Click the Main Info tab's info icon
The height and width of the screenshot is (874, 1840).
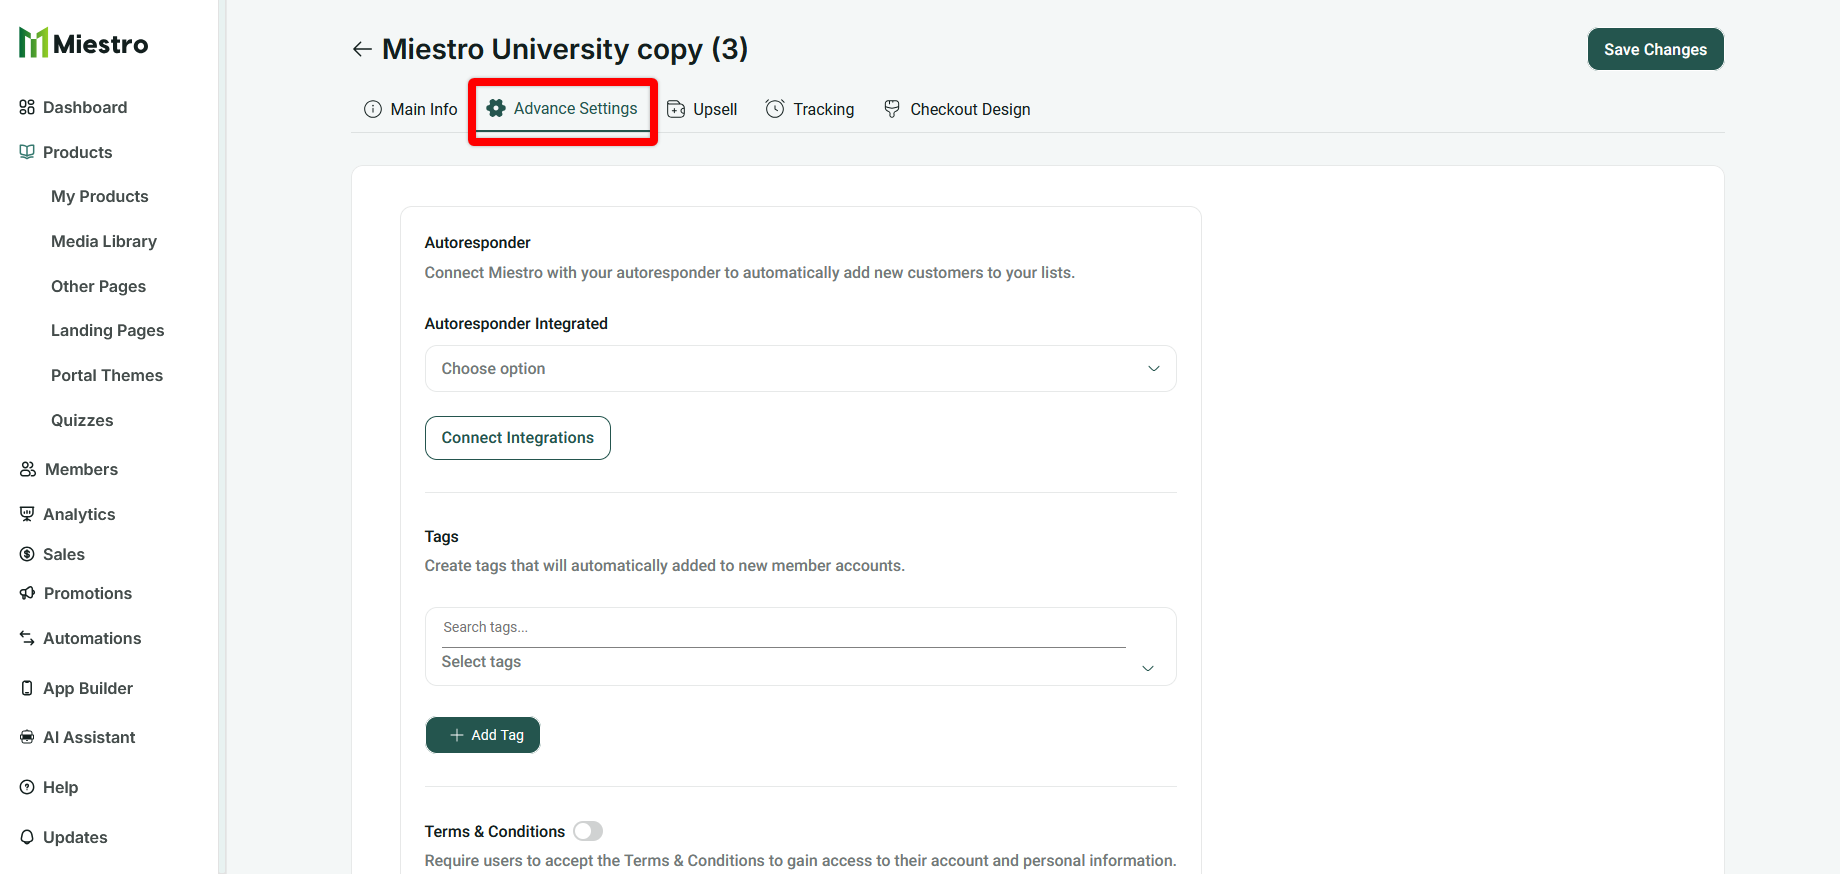pyautogui.click(x=373, y=109)
